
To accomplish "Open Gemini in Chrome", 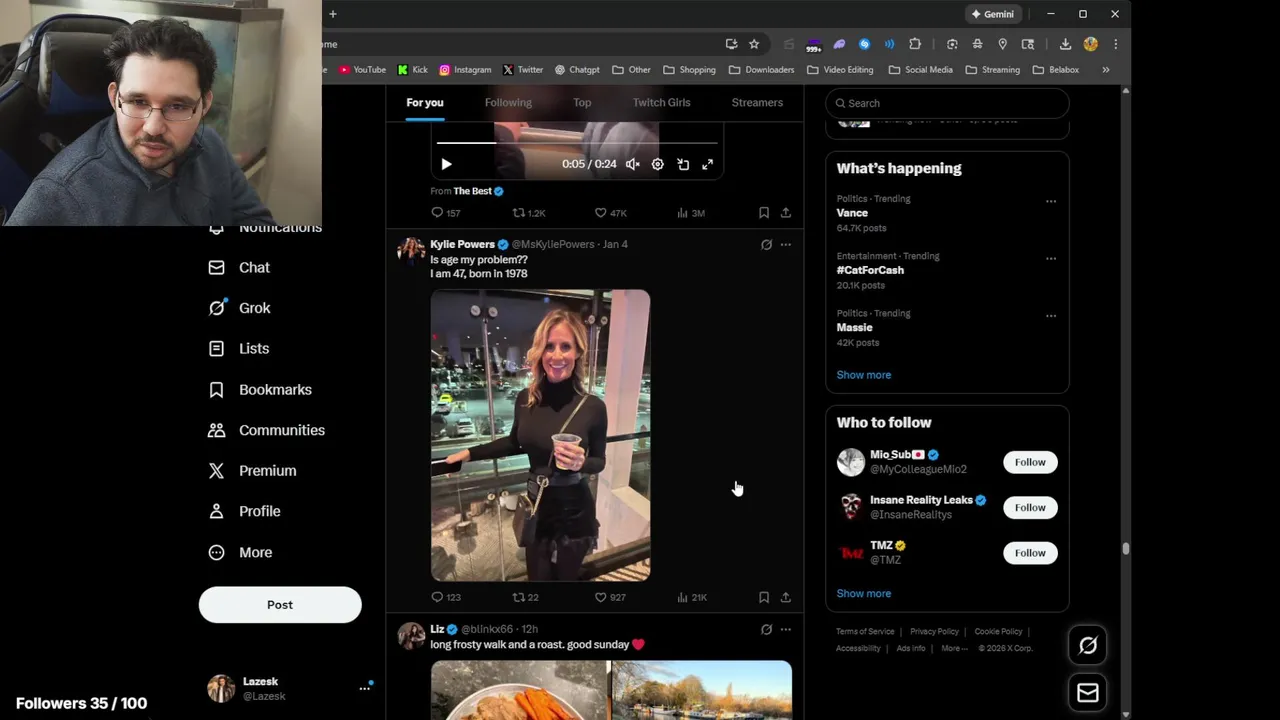I will click(993, 14).
